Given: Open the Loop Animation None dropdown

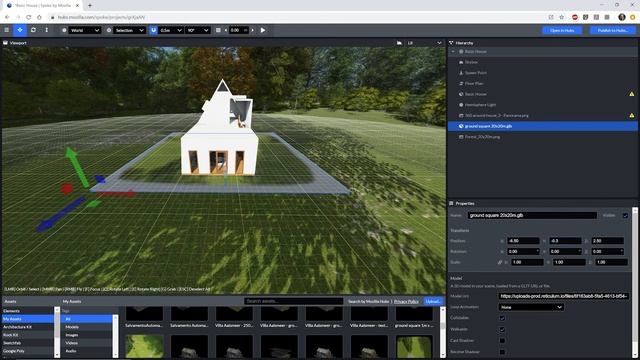Looking at the screenshot, I should (531, 307).
